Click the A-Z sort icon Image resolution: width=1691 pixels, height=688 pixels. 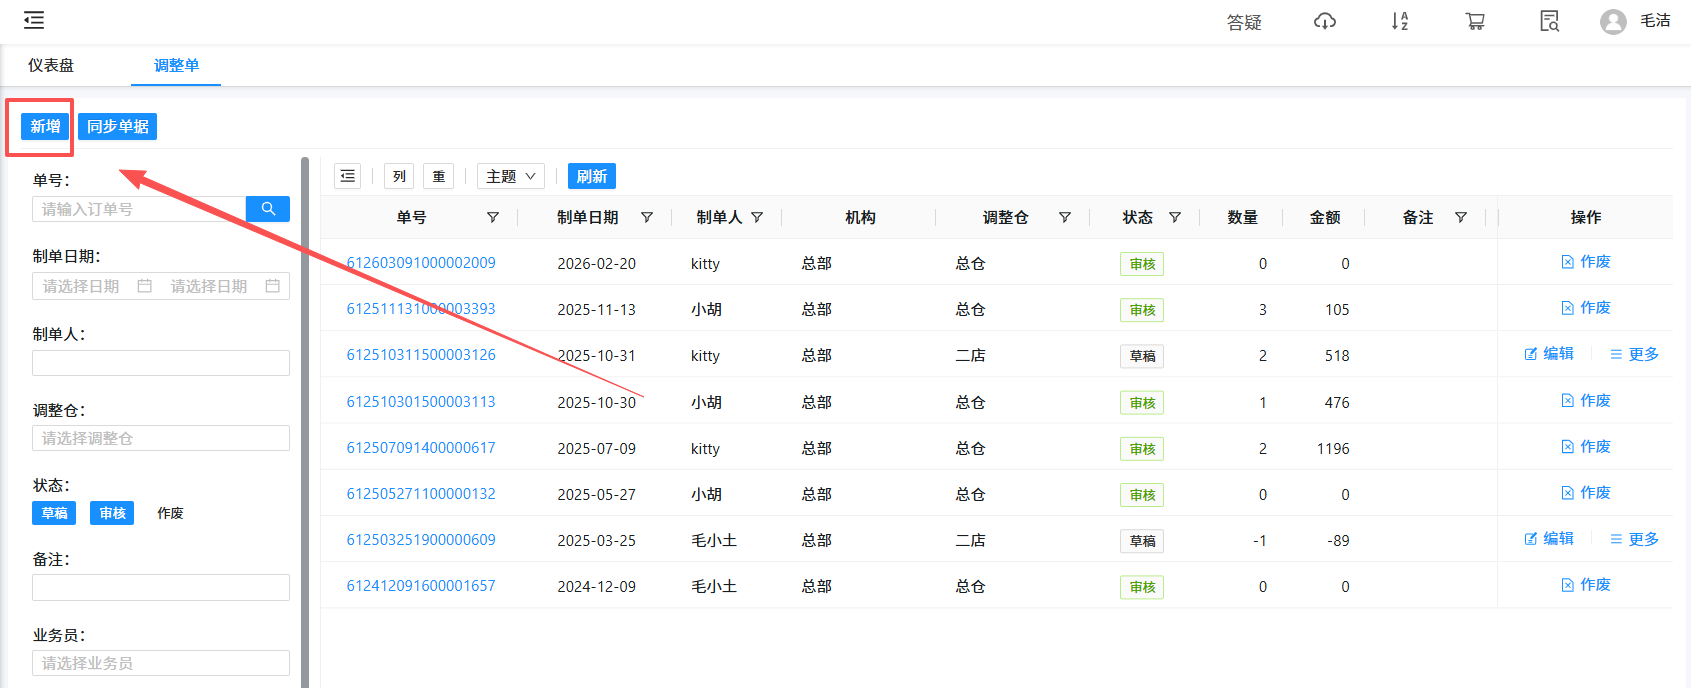1399,21
